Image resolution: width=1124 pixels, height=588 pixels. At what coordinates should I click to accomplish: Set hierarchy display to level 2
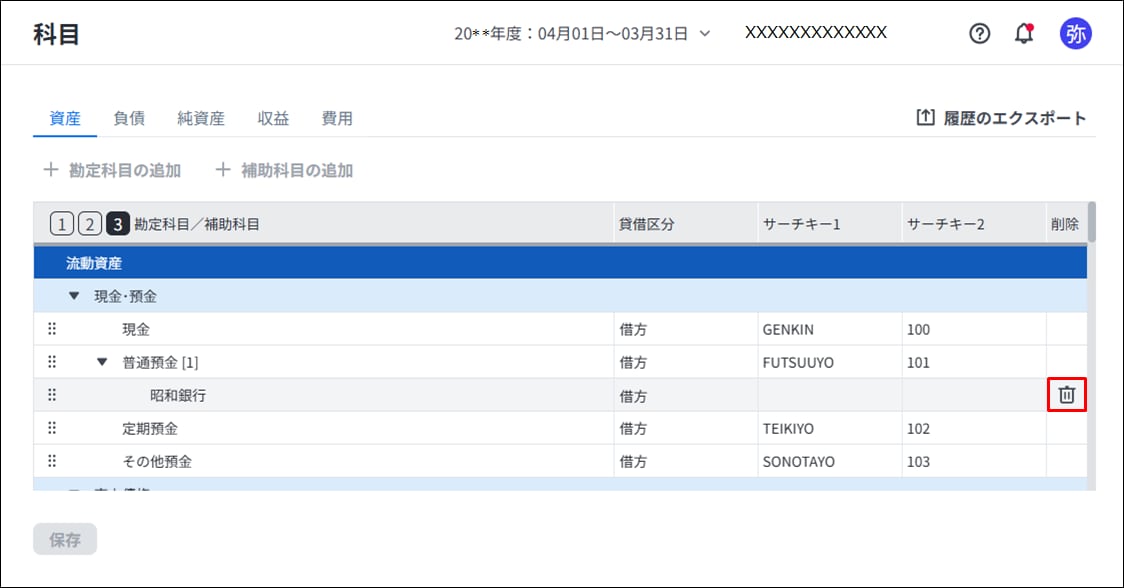click(x=89, y=224)
